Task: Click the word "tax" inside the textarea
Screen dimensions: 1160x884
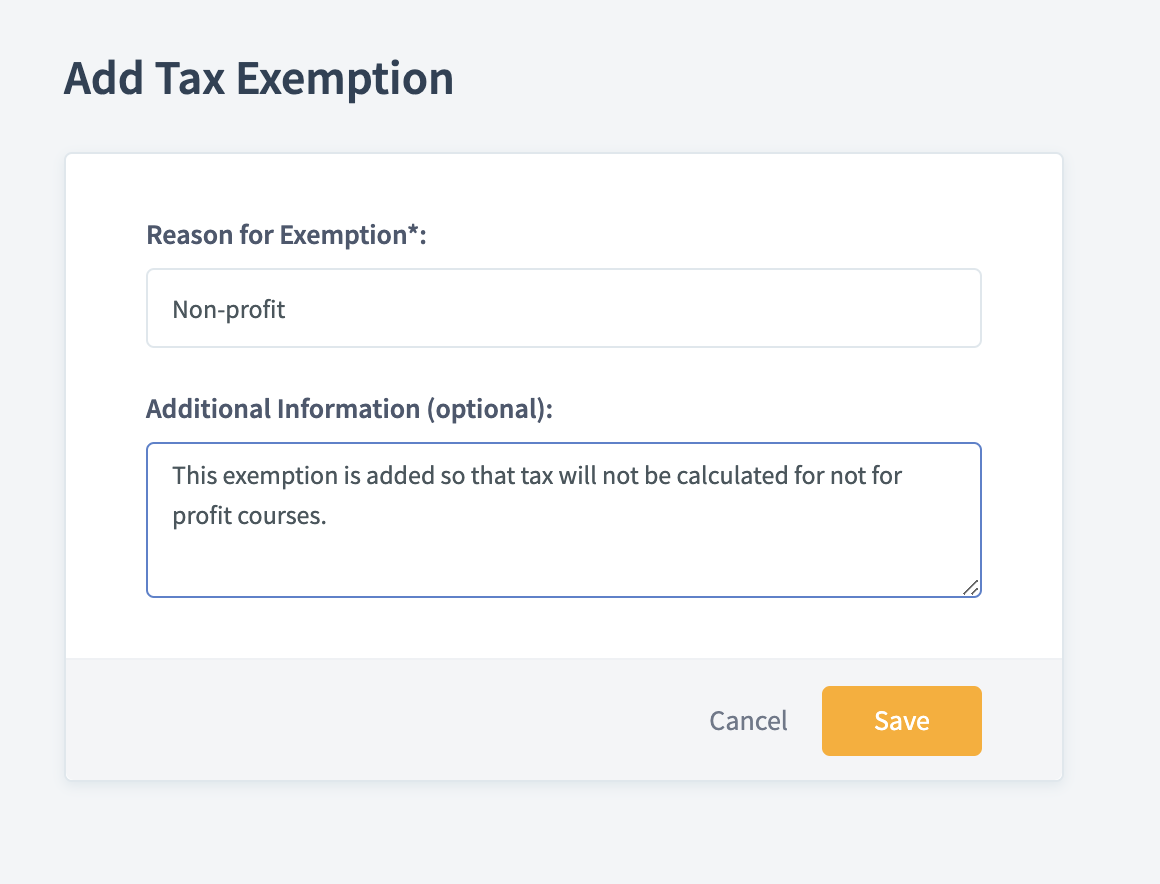Action: (x=537, y=474)
